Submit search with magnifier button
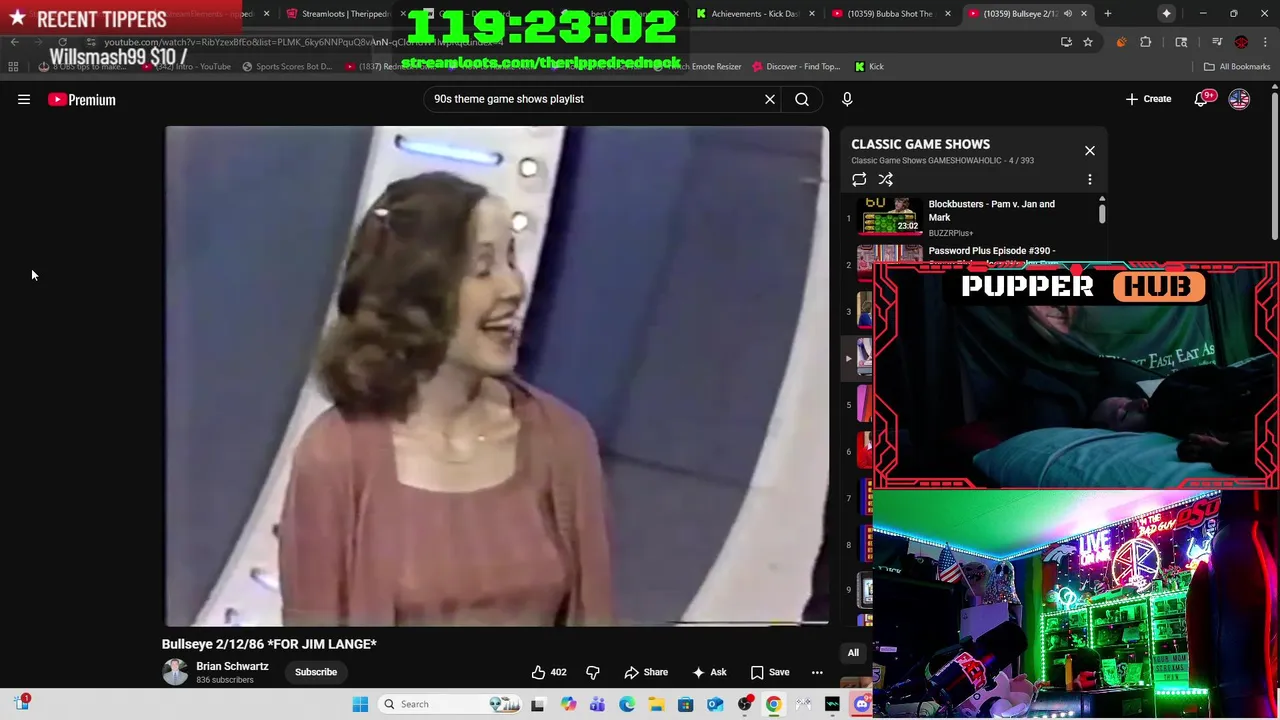 point(802,99)
